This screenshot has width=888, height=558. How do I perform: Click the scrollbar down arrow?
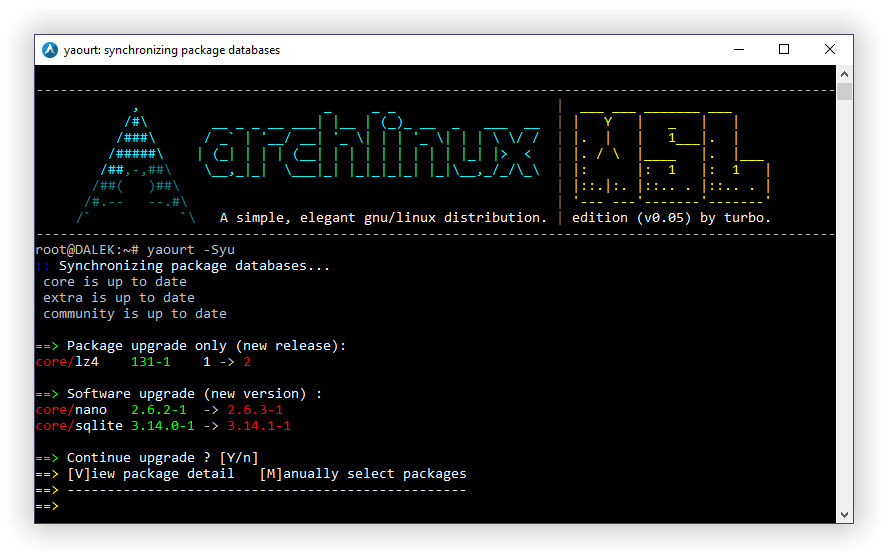(844, 515)
